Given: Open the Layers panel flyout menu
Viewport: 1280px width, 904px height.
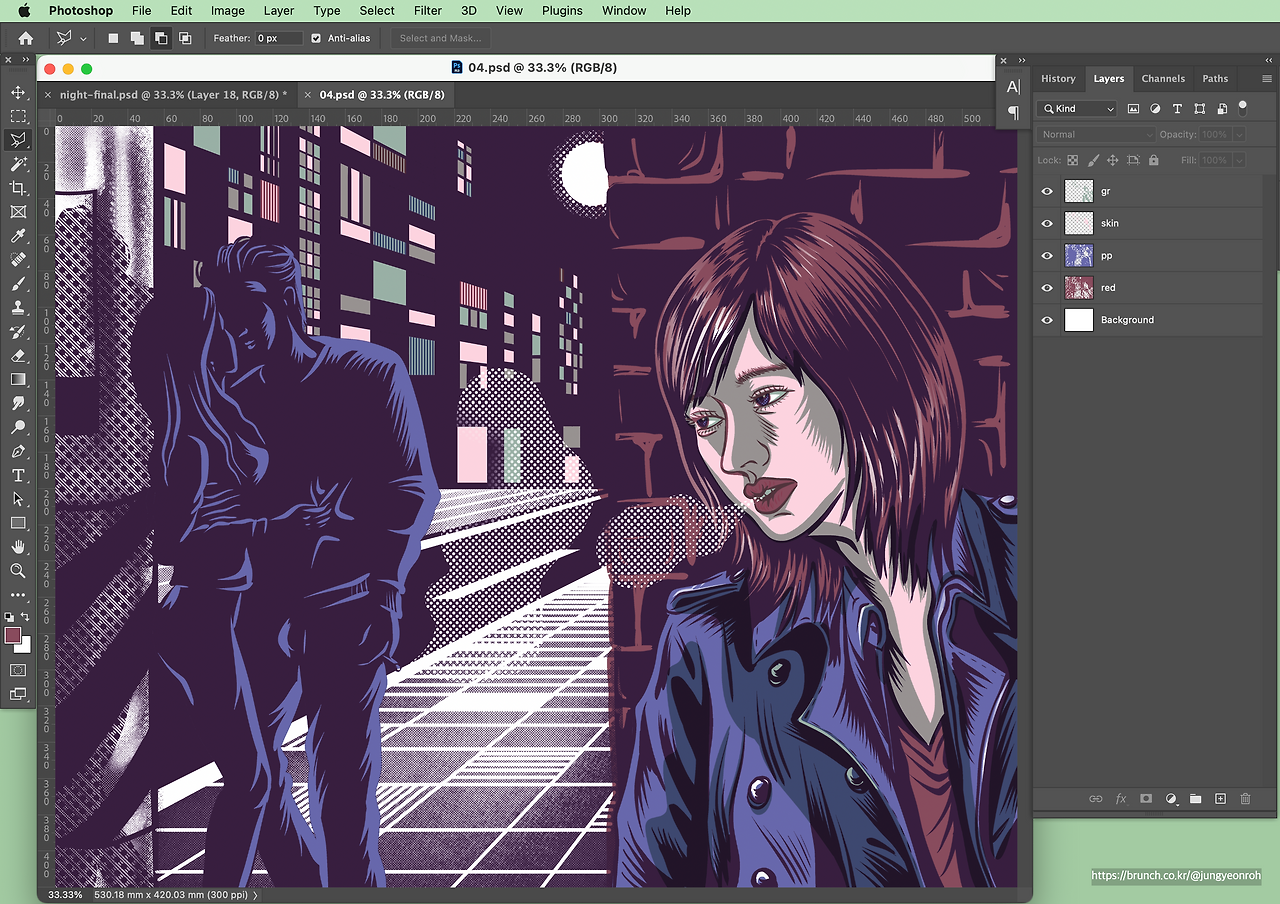Looking at the screenshot, I should pyautogui.click(x=1267, y=78).
